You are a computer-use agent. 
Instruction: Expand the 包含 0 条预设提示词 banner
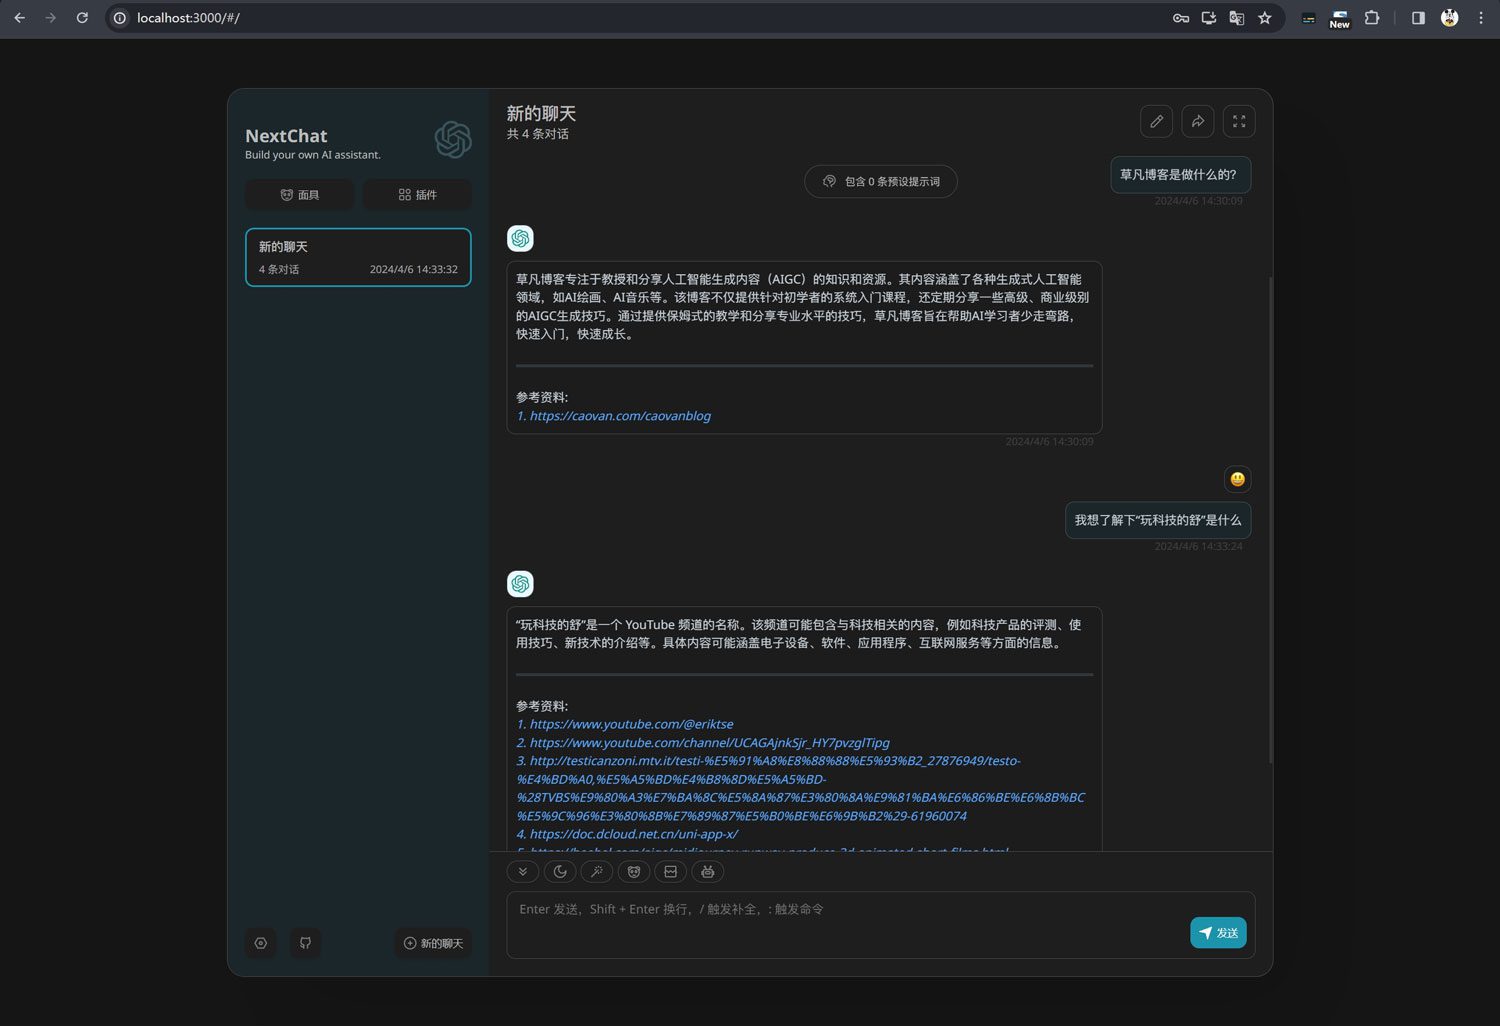coord(880,181)
